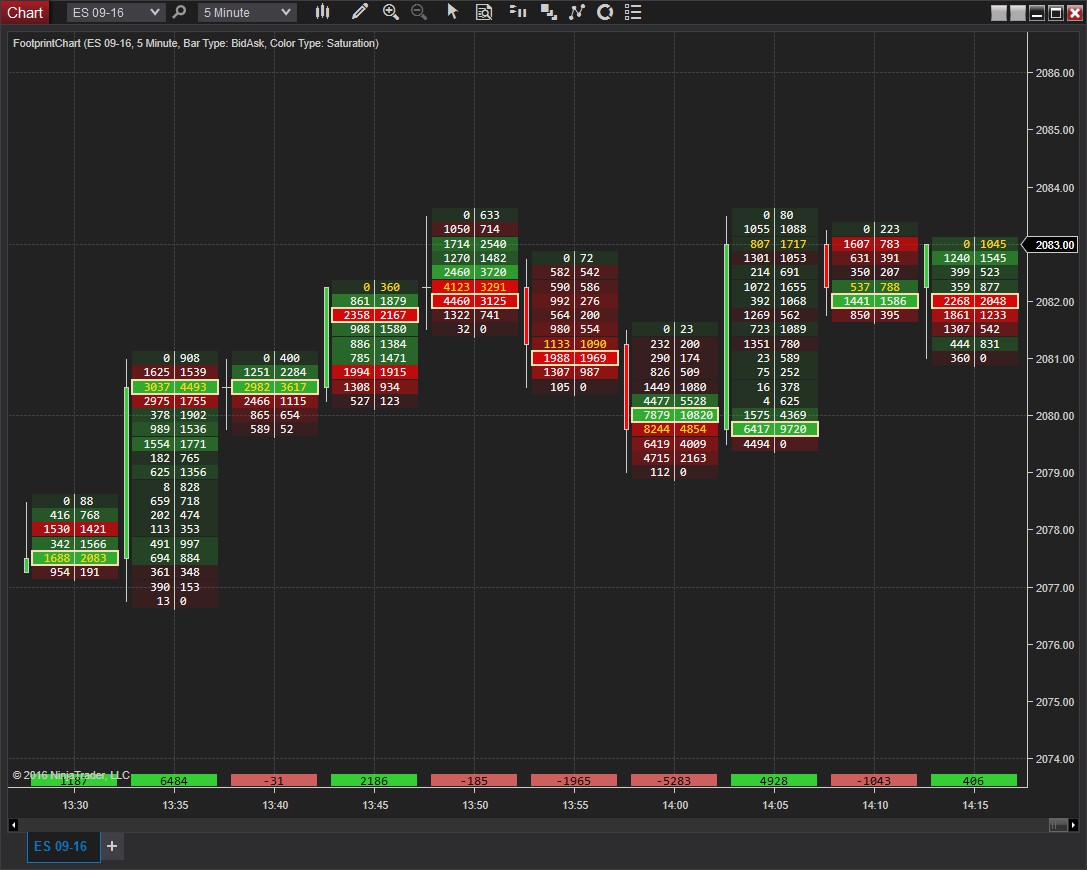
Task: Open the ES 09-16 instrument selector dropdown
Action: pyautogui.click(x=115, y=12)
